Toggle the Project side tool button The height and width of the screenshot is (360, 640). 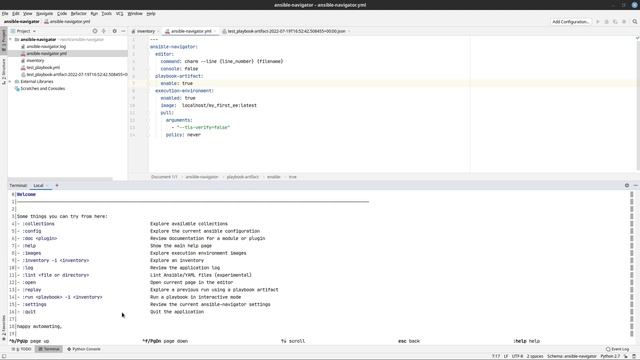(x=4, y=40)
